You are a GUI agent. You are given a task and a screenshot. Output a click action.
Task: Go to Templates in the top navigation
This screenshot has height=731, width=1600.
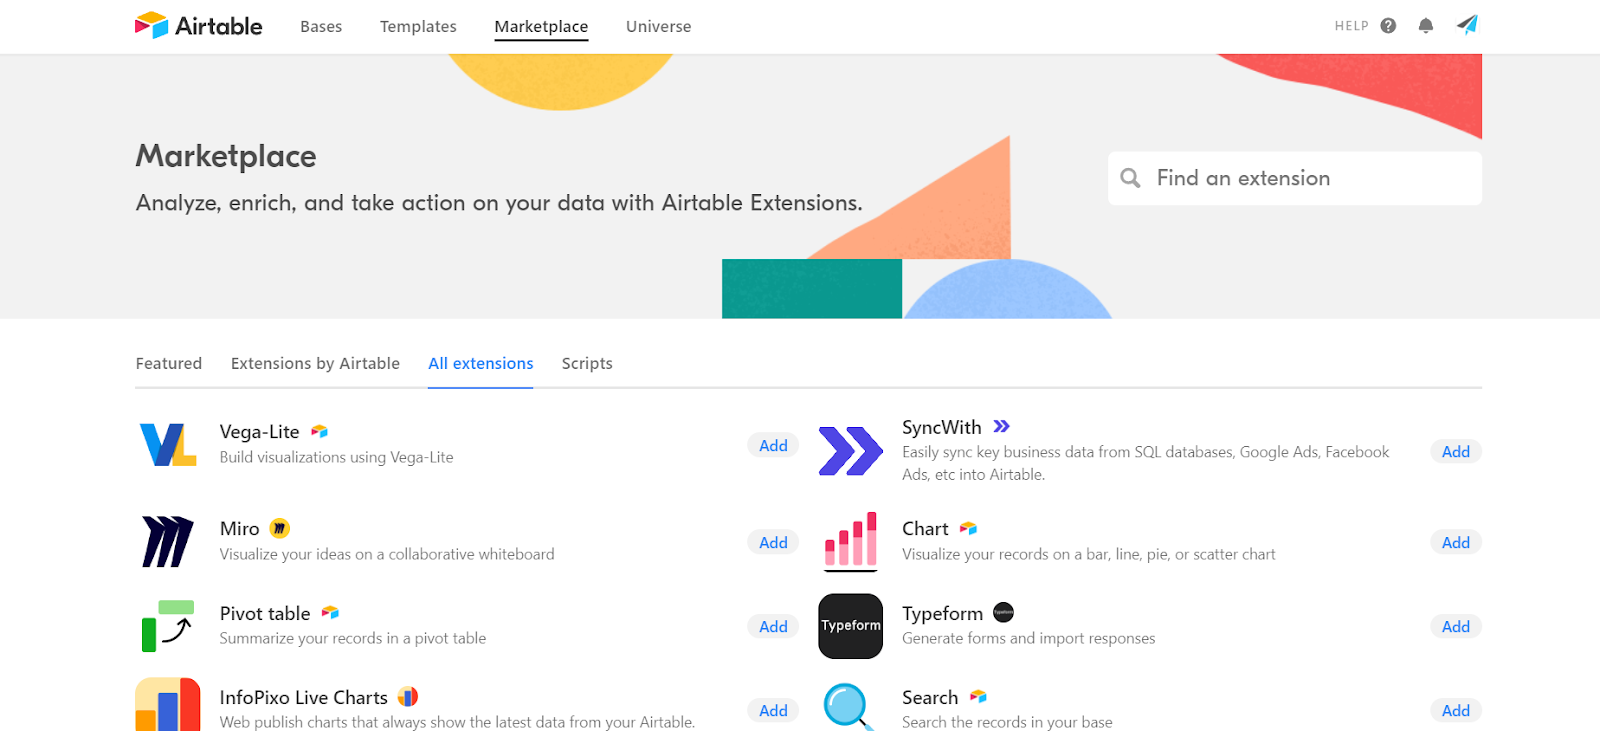coord(418,26)
